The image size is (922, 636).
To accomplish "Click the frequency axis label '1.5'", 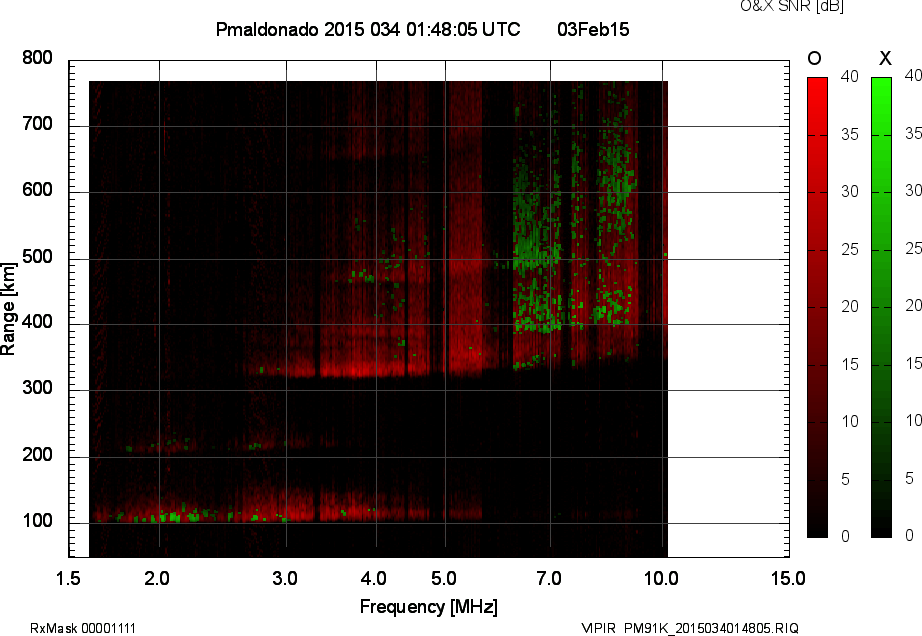I will click(x=68, y=578).
